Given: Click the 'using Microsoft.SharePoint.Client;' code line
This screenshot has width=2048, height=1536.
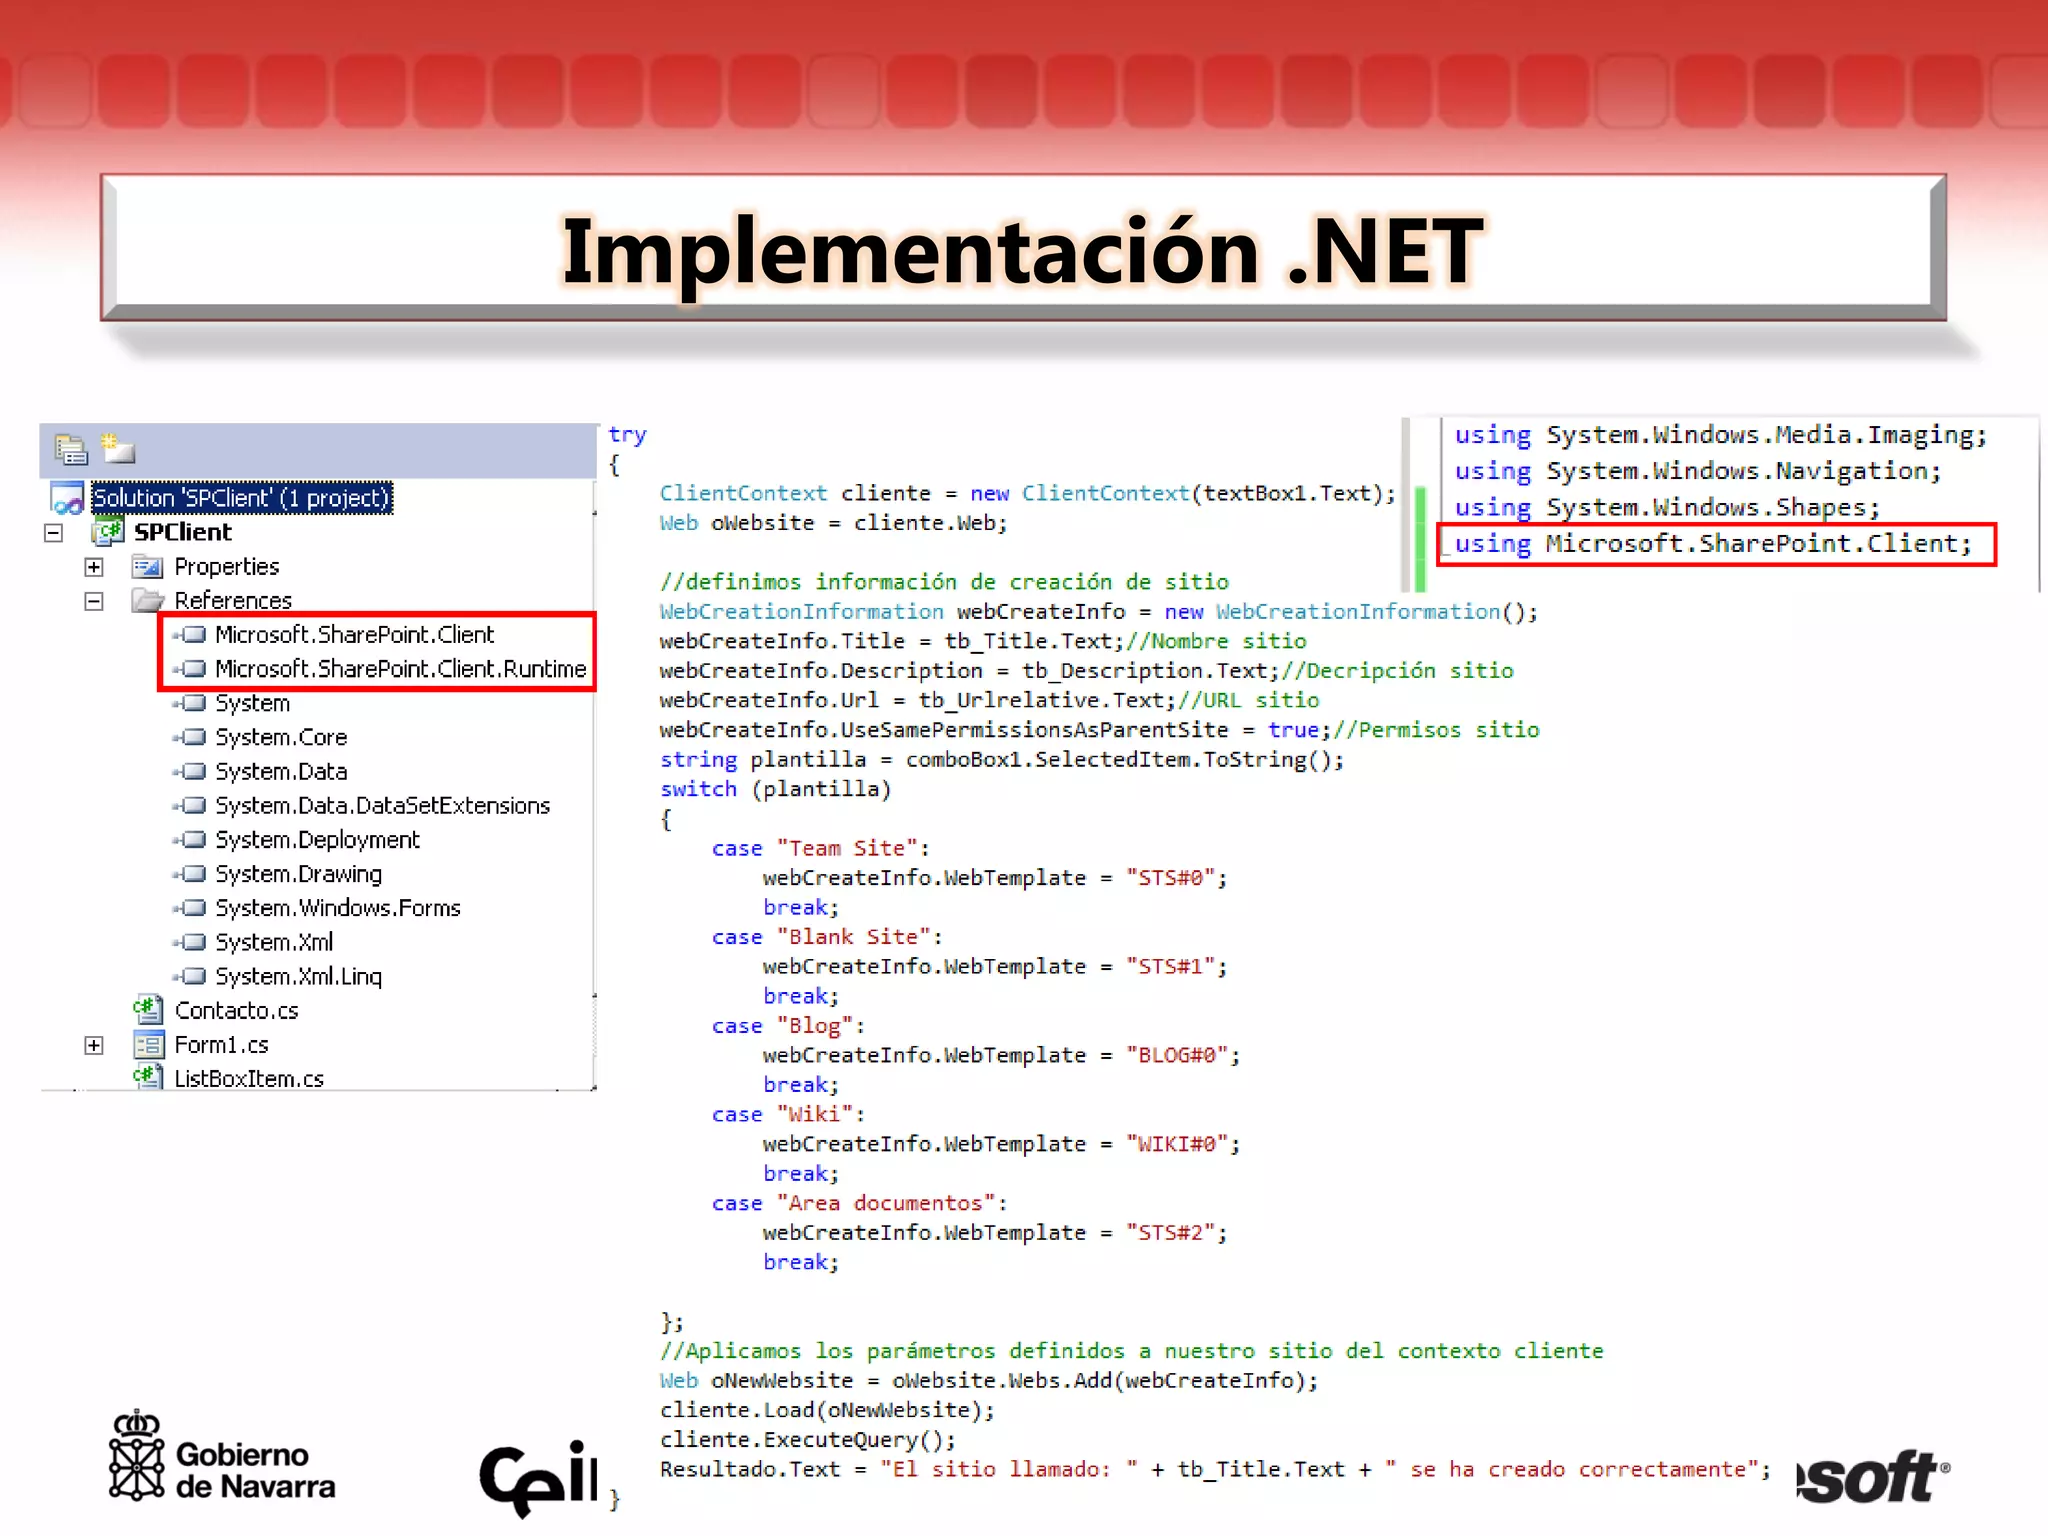Looking at the screenshot, I should pyautogui.click(x=1712, y=544).
